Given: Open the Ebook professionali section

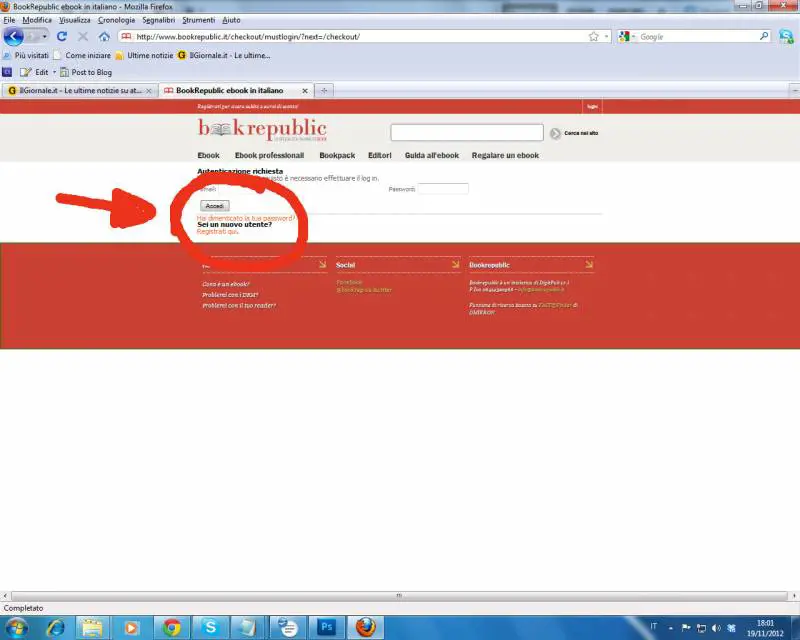Looking at the screenshot, I should pyautogui.click(x=269, y=155).
